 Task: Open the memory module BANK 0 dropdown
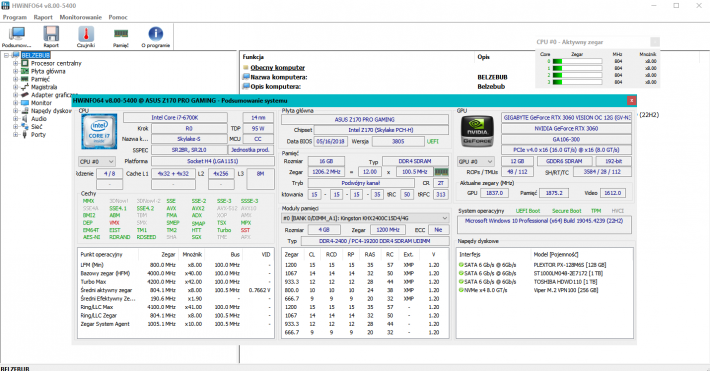(x=365, y=218)
